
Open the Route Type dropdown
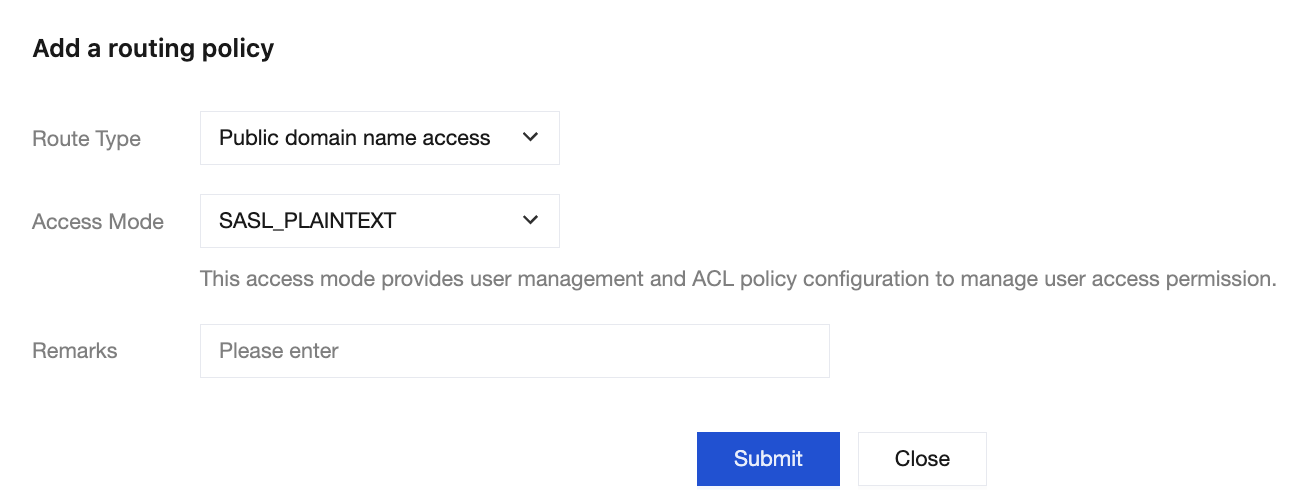(x=379, y=138)
